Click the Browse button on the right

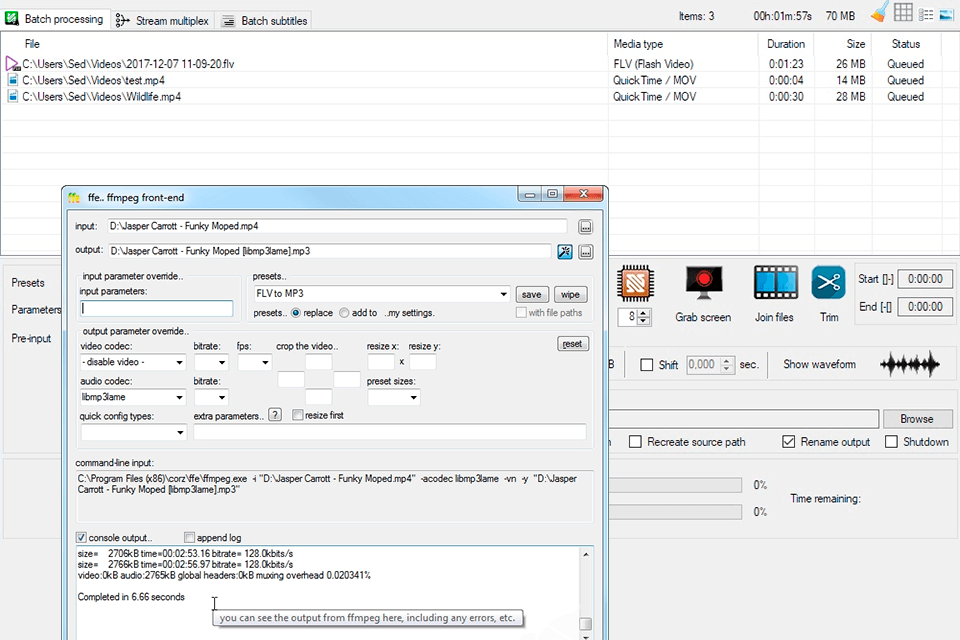coord(916,418)
